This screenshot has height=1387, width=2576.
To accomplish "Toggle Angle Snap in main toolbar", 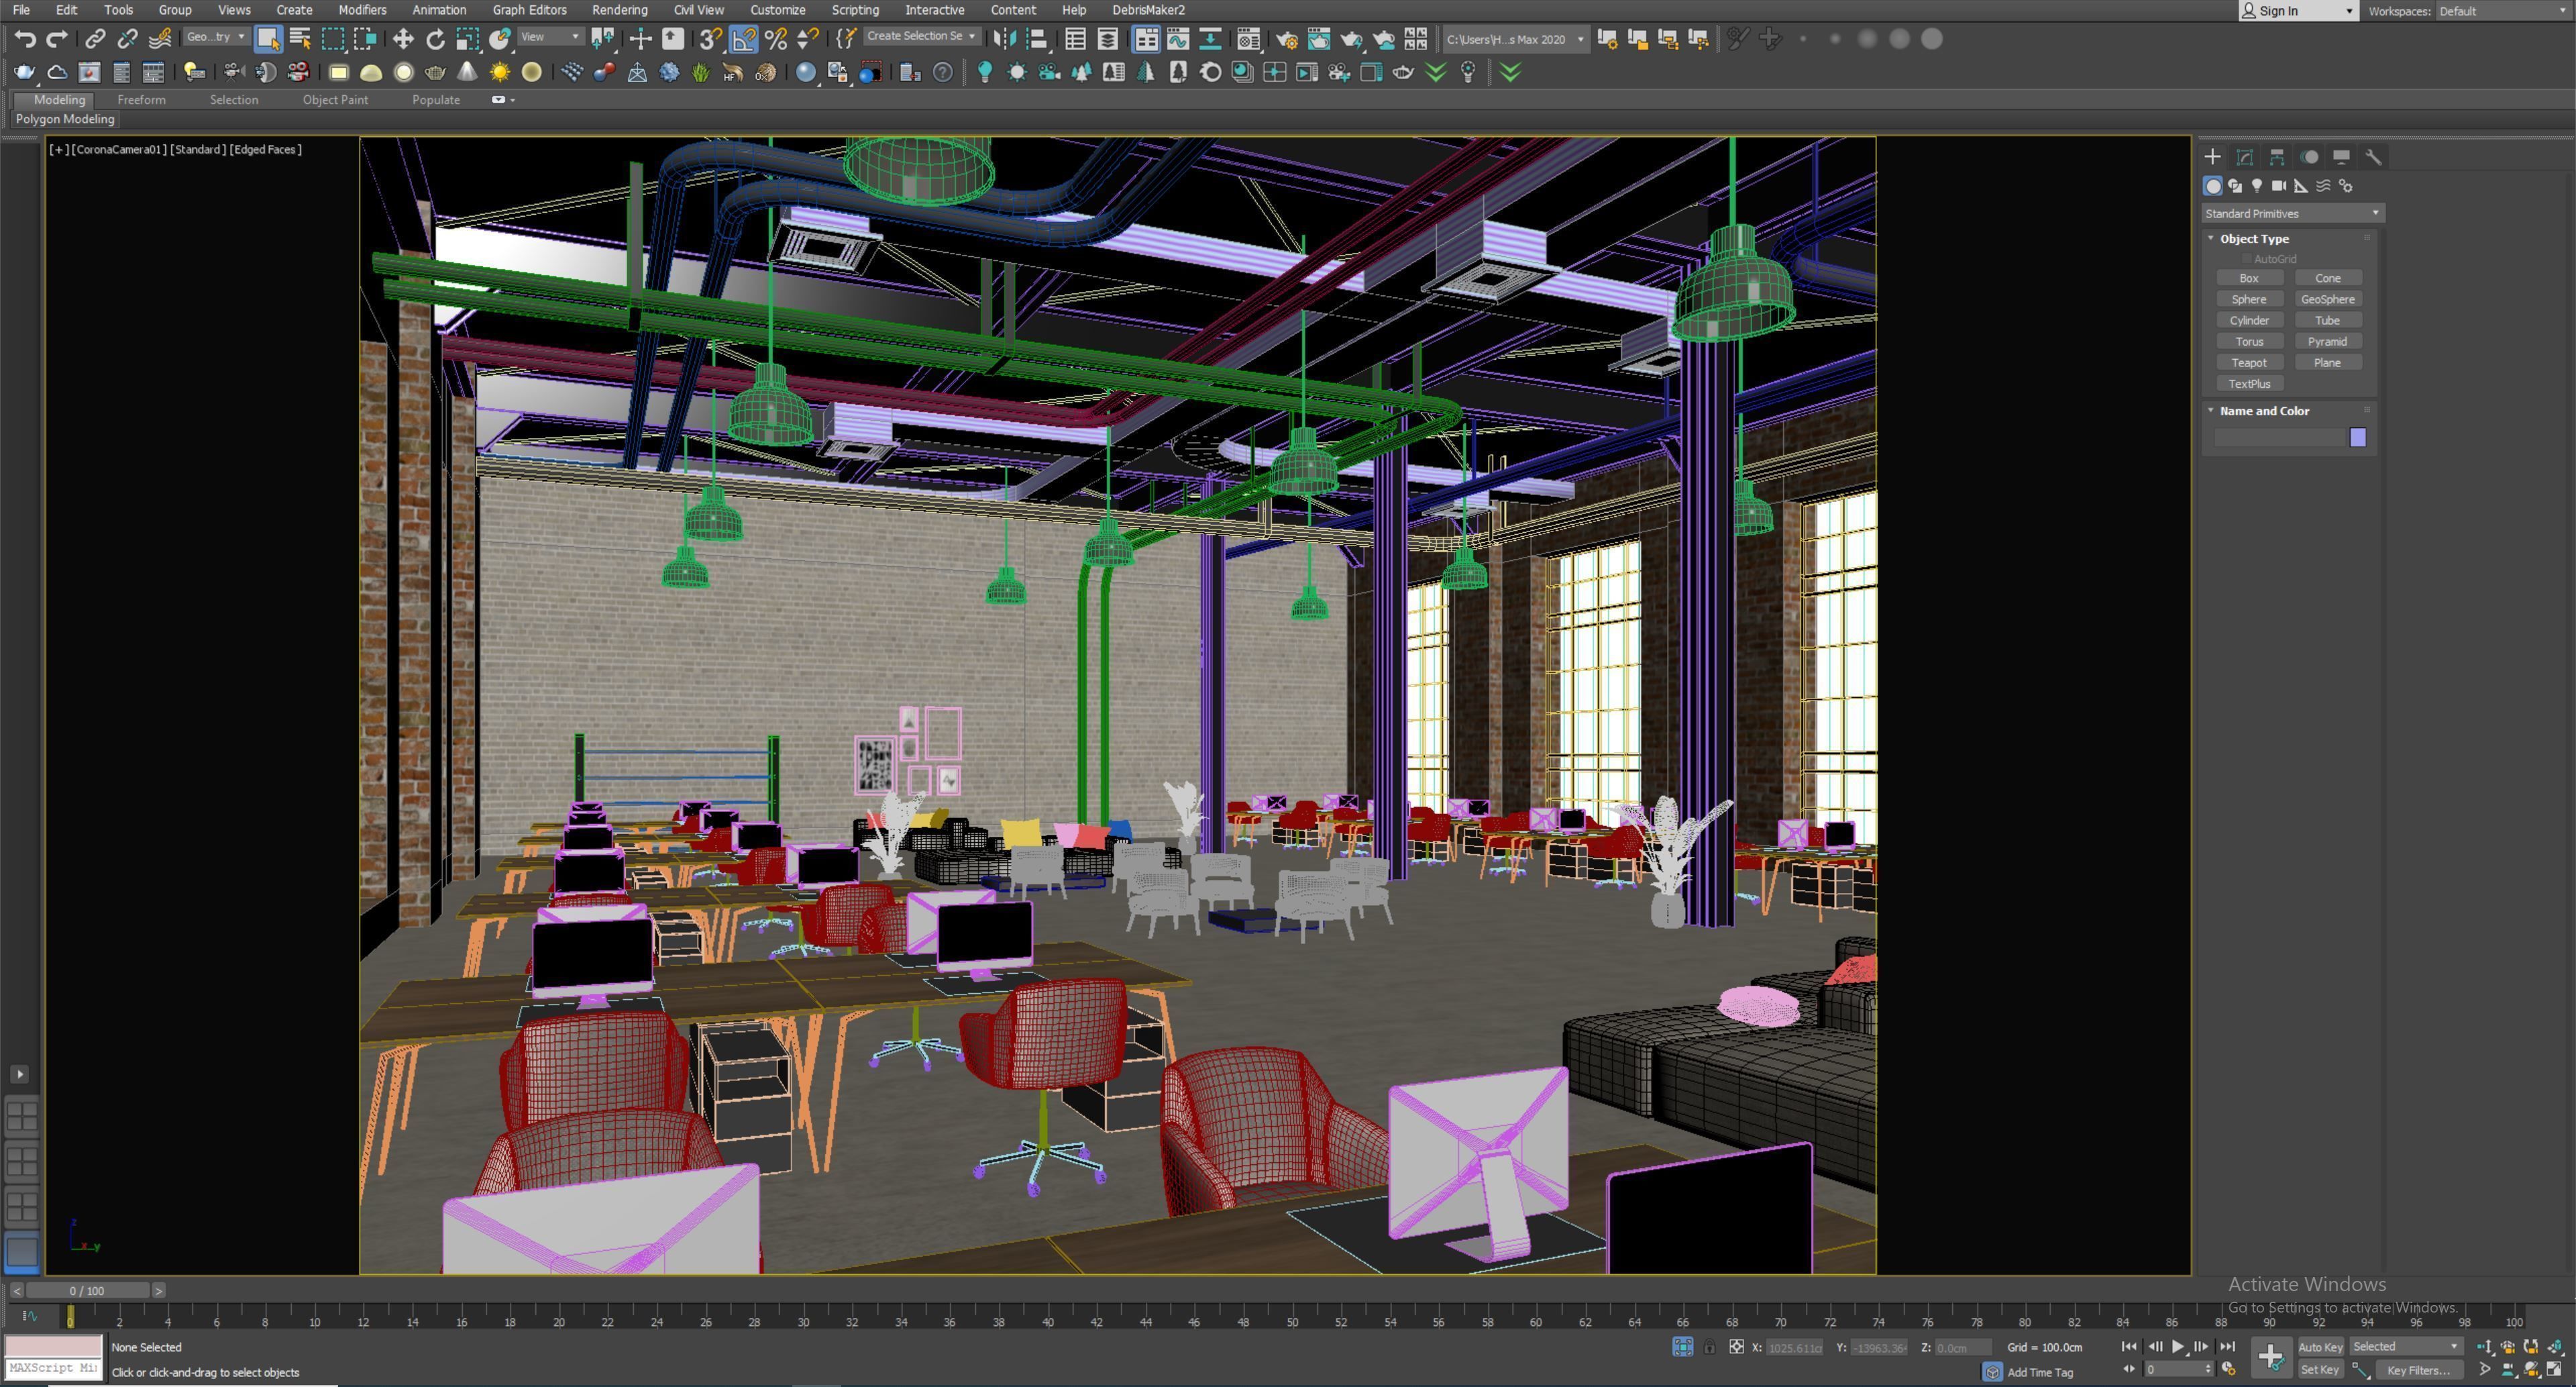I will 743,39.
